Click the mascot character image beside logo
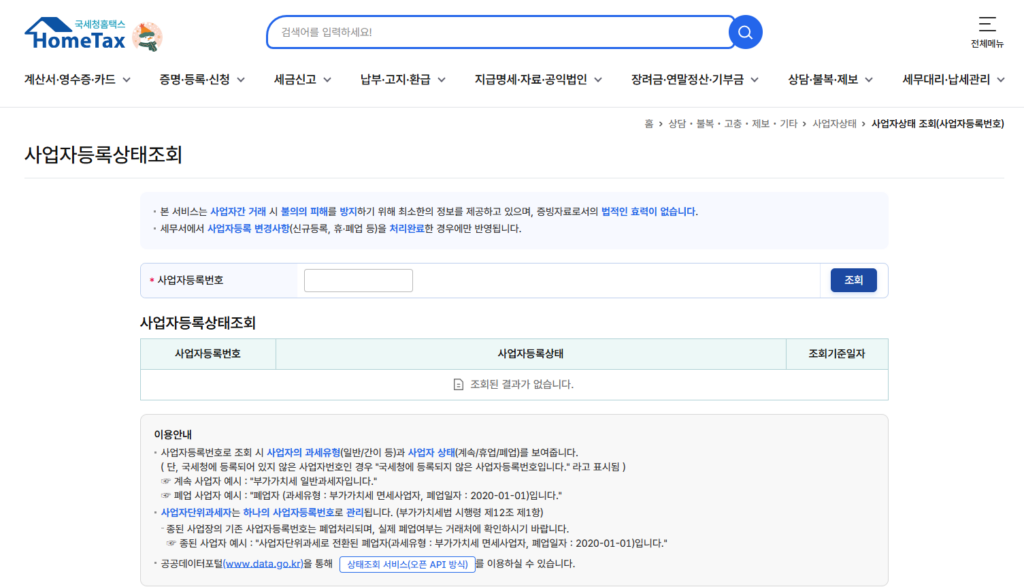The image size is (1024, 587). pyautogui.click(x=147, y=37)
